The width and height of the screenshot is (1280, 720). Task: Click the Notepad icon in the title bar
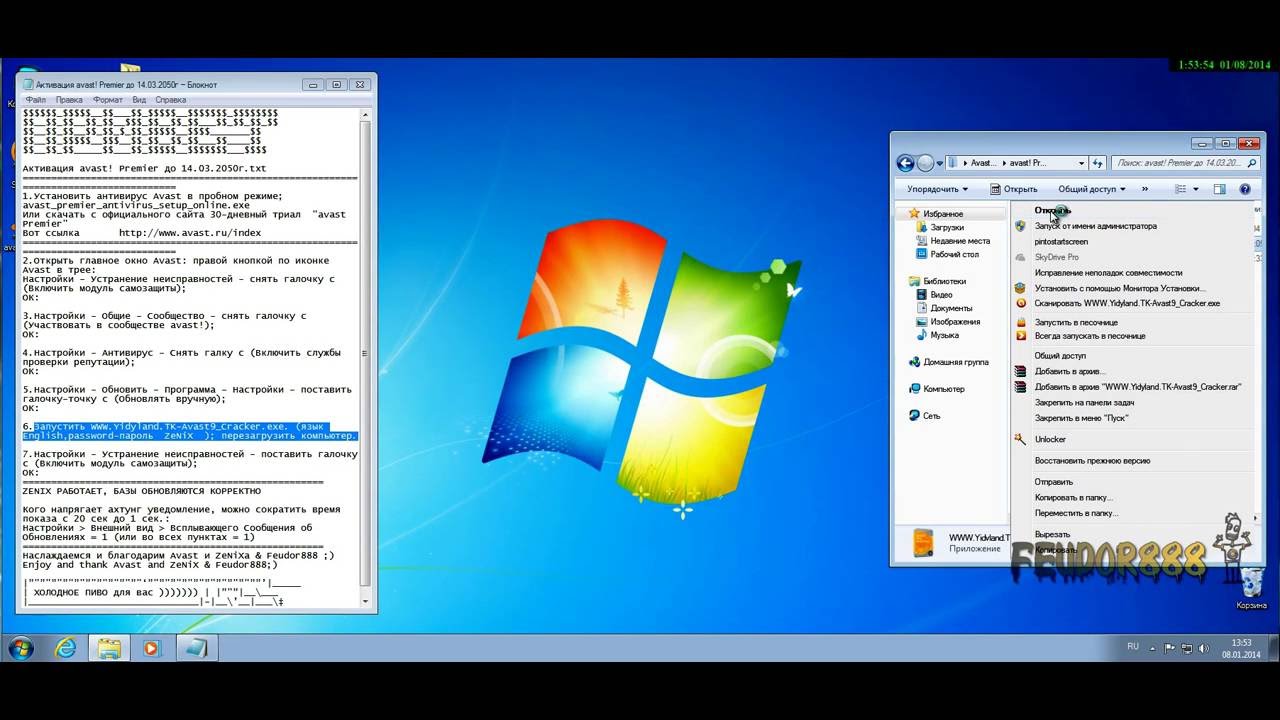[27, 85]
